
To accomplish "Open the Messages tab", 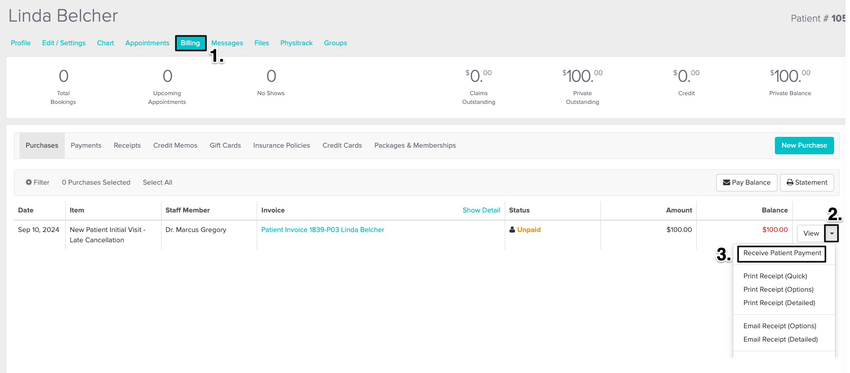I will pyautogui.click(x=227, y=43).
